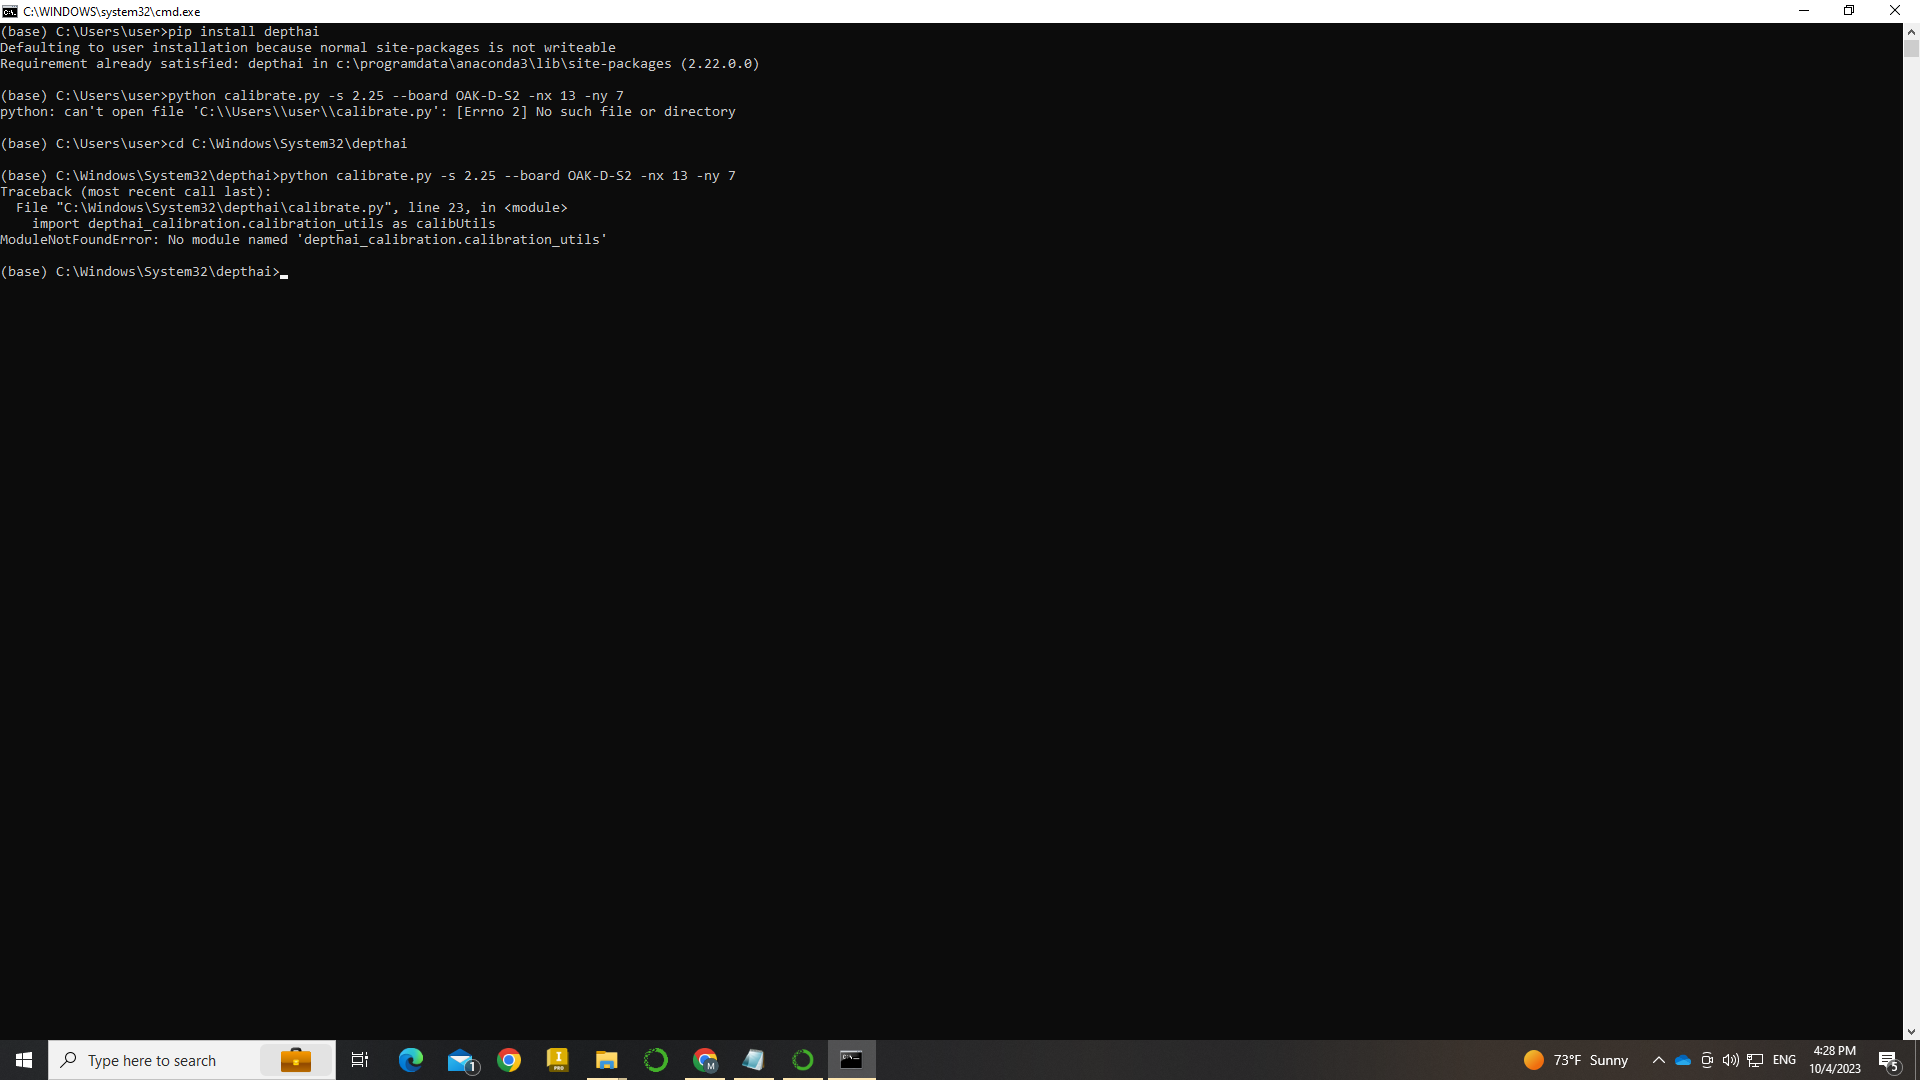
Task: Click the 73°F Sunny weather widget
Action: pos(1576,1060)
